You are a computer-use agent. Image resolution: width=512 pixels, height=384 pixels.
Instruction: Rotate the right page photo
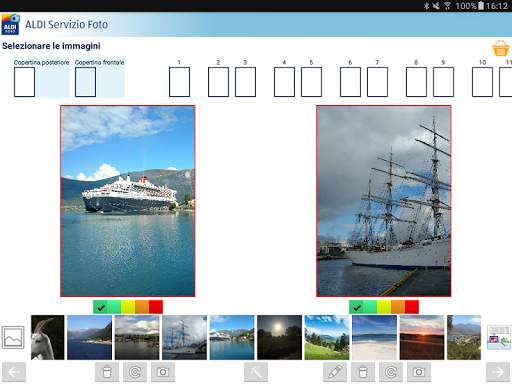[391, 372]
